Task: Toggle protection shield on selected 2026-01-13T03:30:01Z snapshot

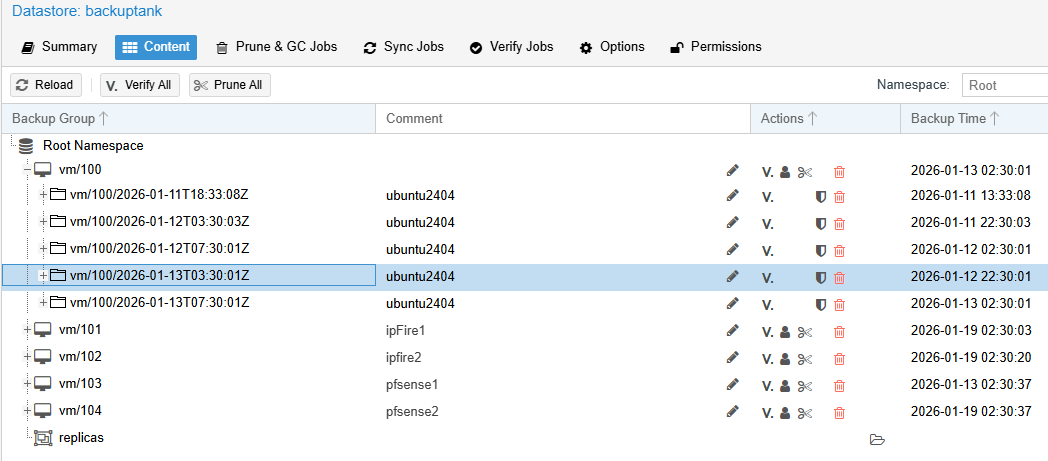Action: coord(820,277)
